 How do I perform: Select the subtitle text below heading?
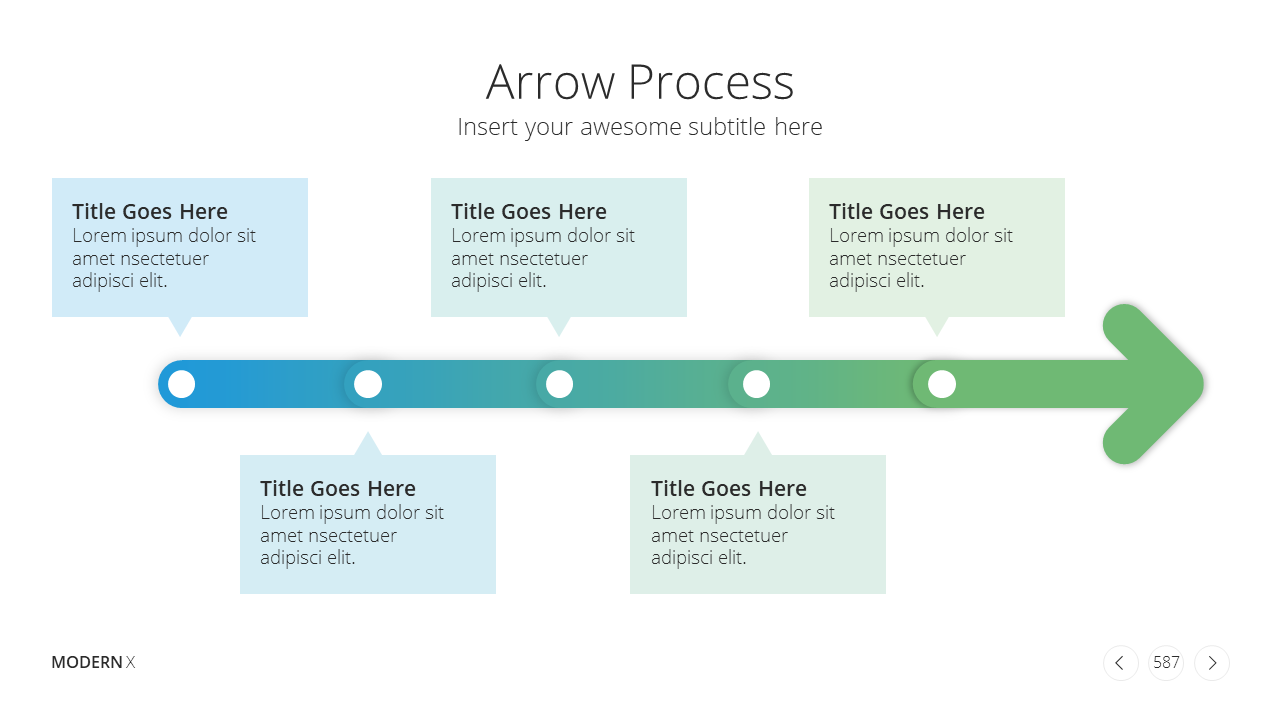click(640, 127)
